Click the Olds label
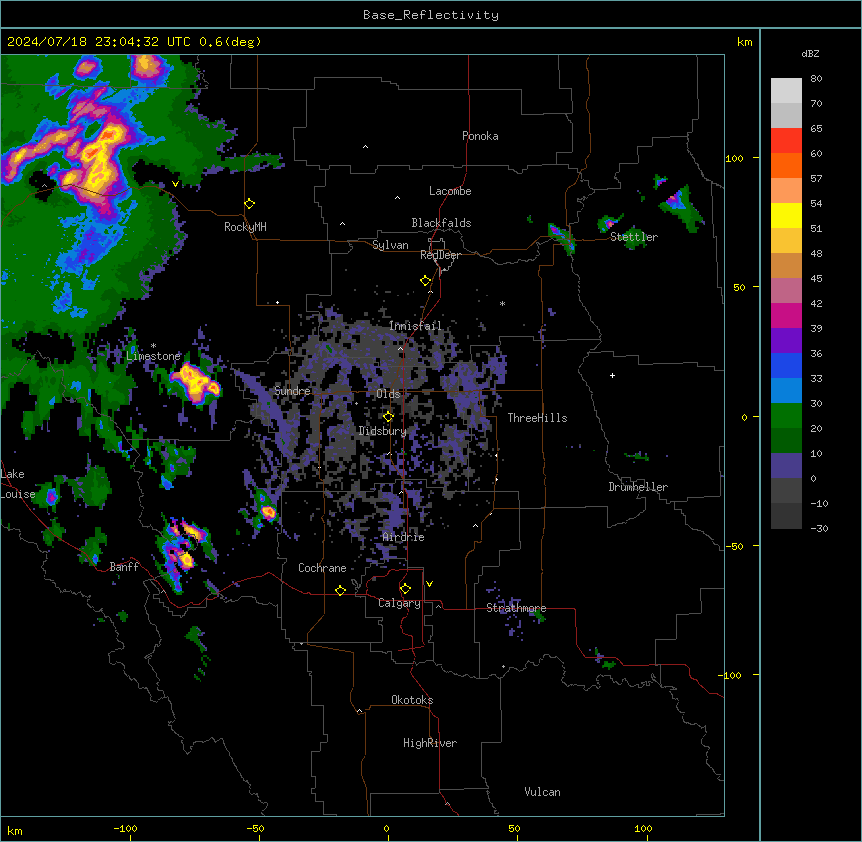This screenshot has height=842, width=862. (x=388, y=394)
